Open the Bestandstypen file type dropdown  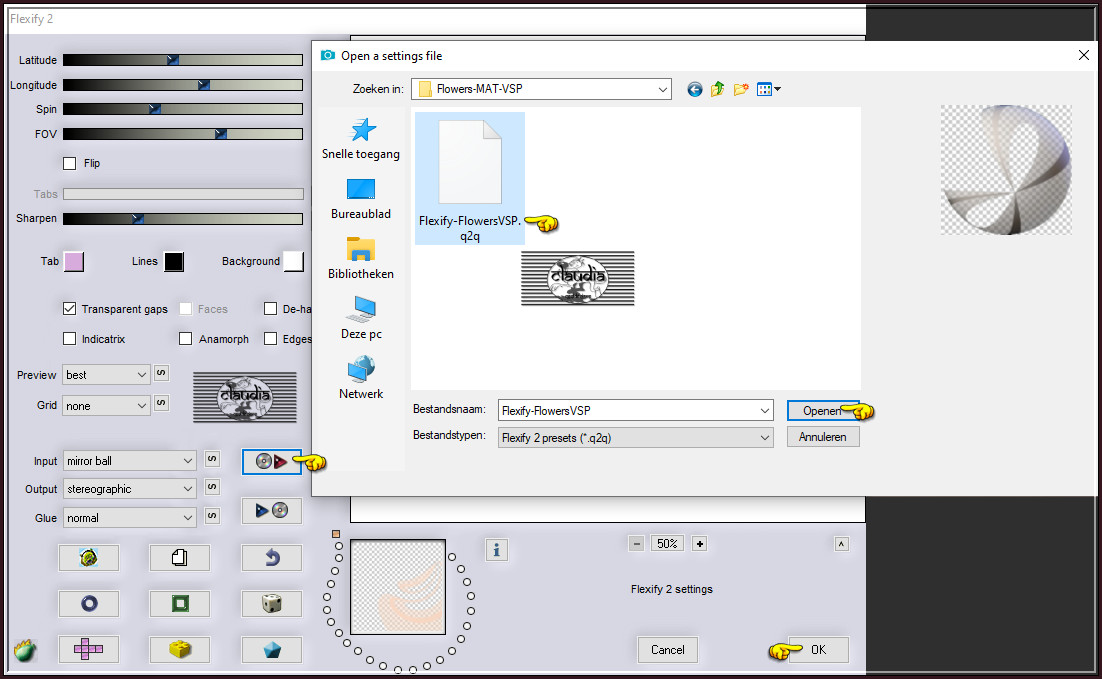tap(635, 438)
